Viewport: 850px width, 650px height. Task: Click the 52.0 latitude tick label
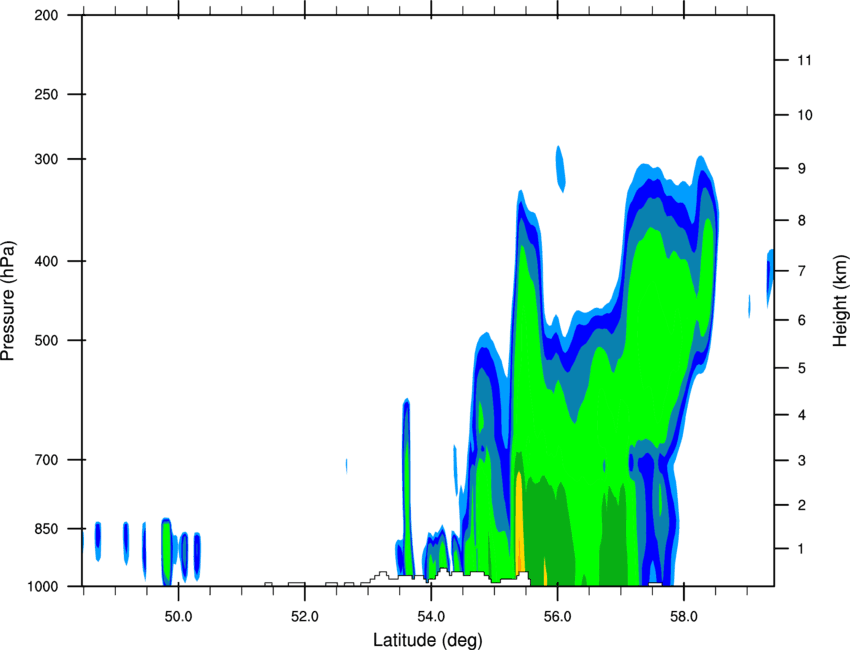click(305, 617)
